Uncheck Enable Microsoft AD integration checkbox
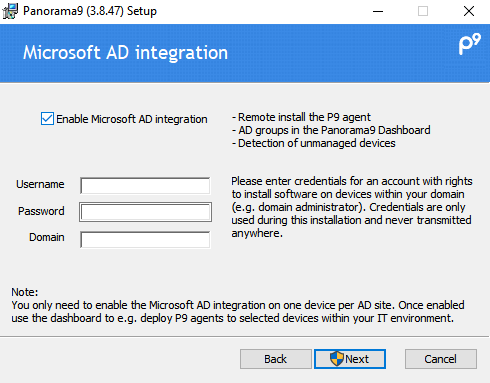 (47, 119)
